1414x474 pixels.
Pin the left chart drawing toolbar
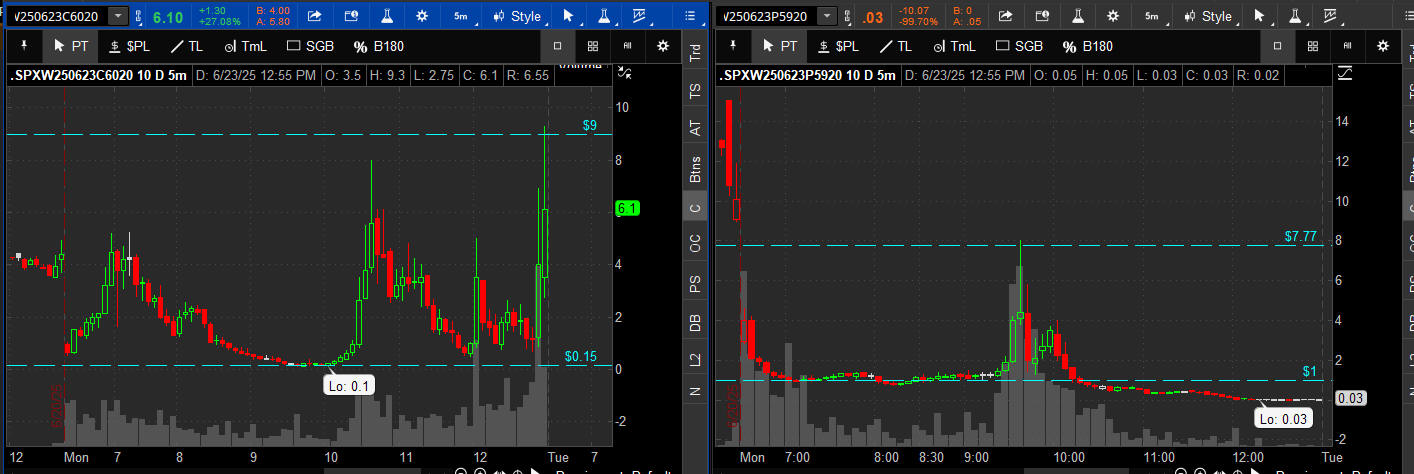tap(24, 46)
